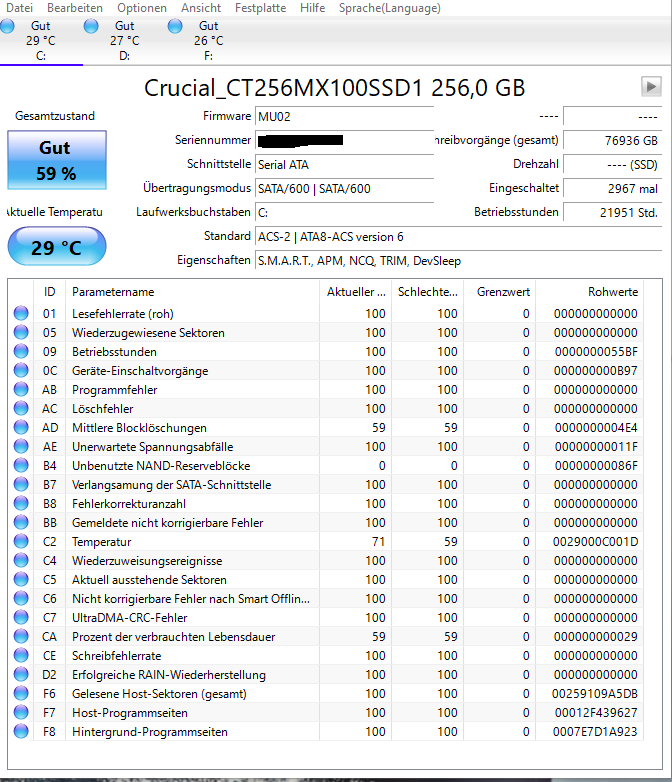The height and width of the screenshot is (782, 672).
Task: Click status icon of Unbenutzte NAND-Reserveblöcke row
Action: [x=21, y=465]
